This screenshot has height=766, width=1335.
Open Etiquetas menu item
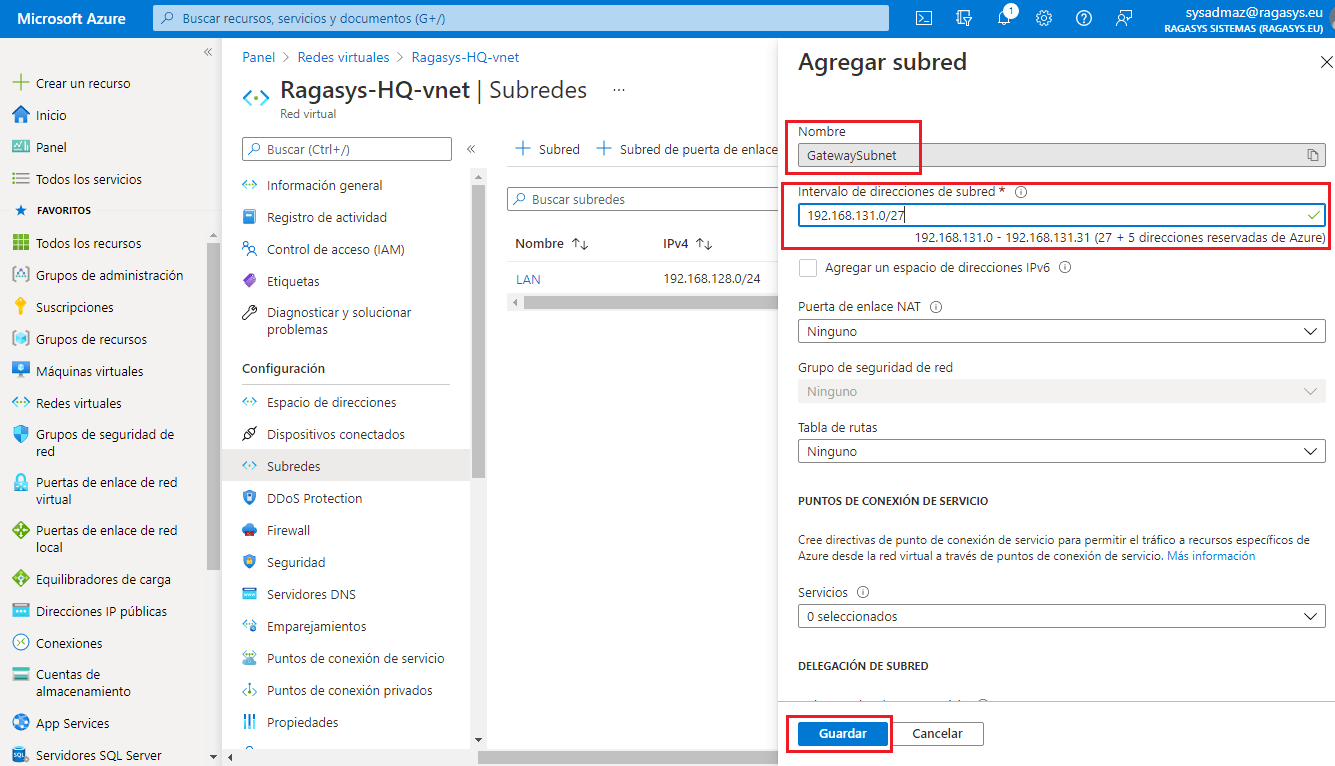click(293, 281)
